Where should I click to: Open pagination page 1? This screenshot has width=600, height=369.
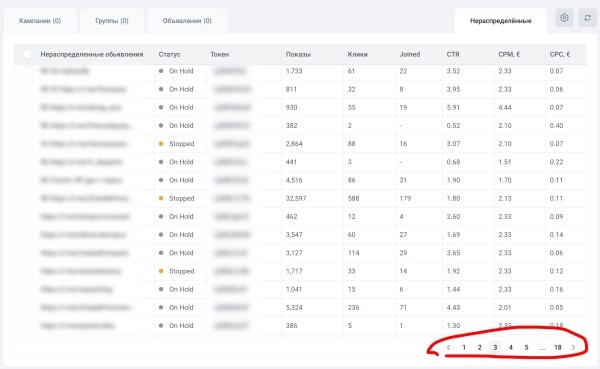[464, 348]
